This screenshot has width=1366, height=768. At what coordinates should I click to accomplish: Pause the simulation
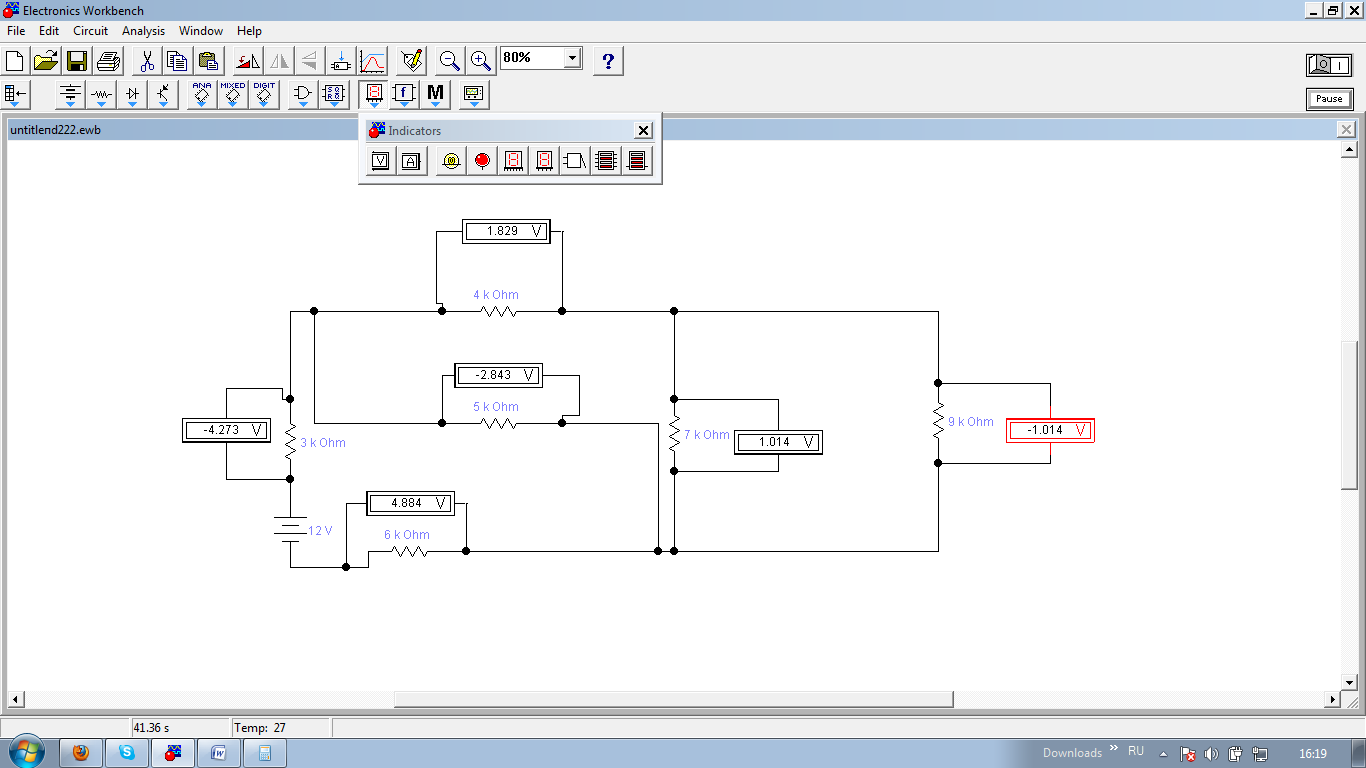(1329, 99)
